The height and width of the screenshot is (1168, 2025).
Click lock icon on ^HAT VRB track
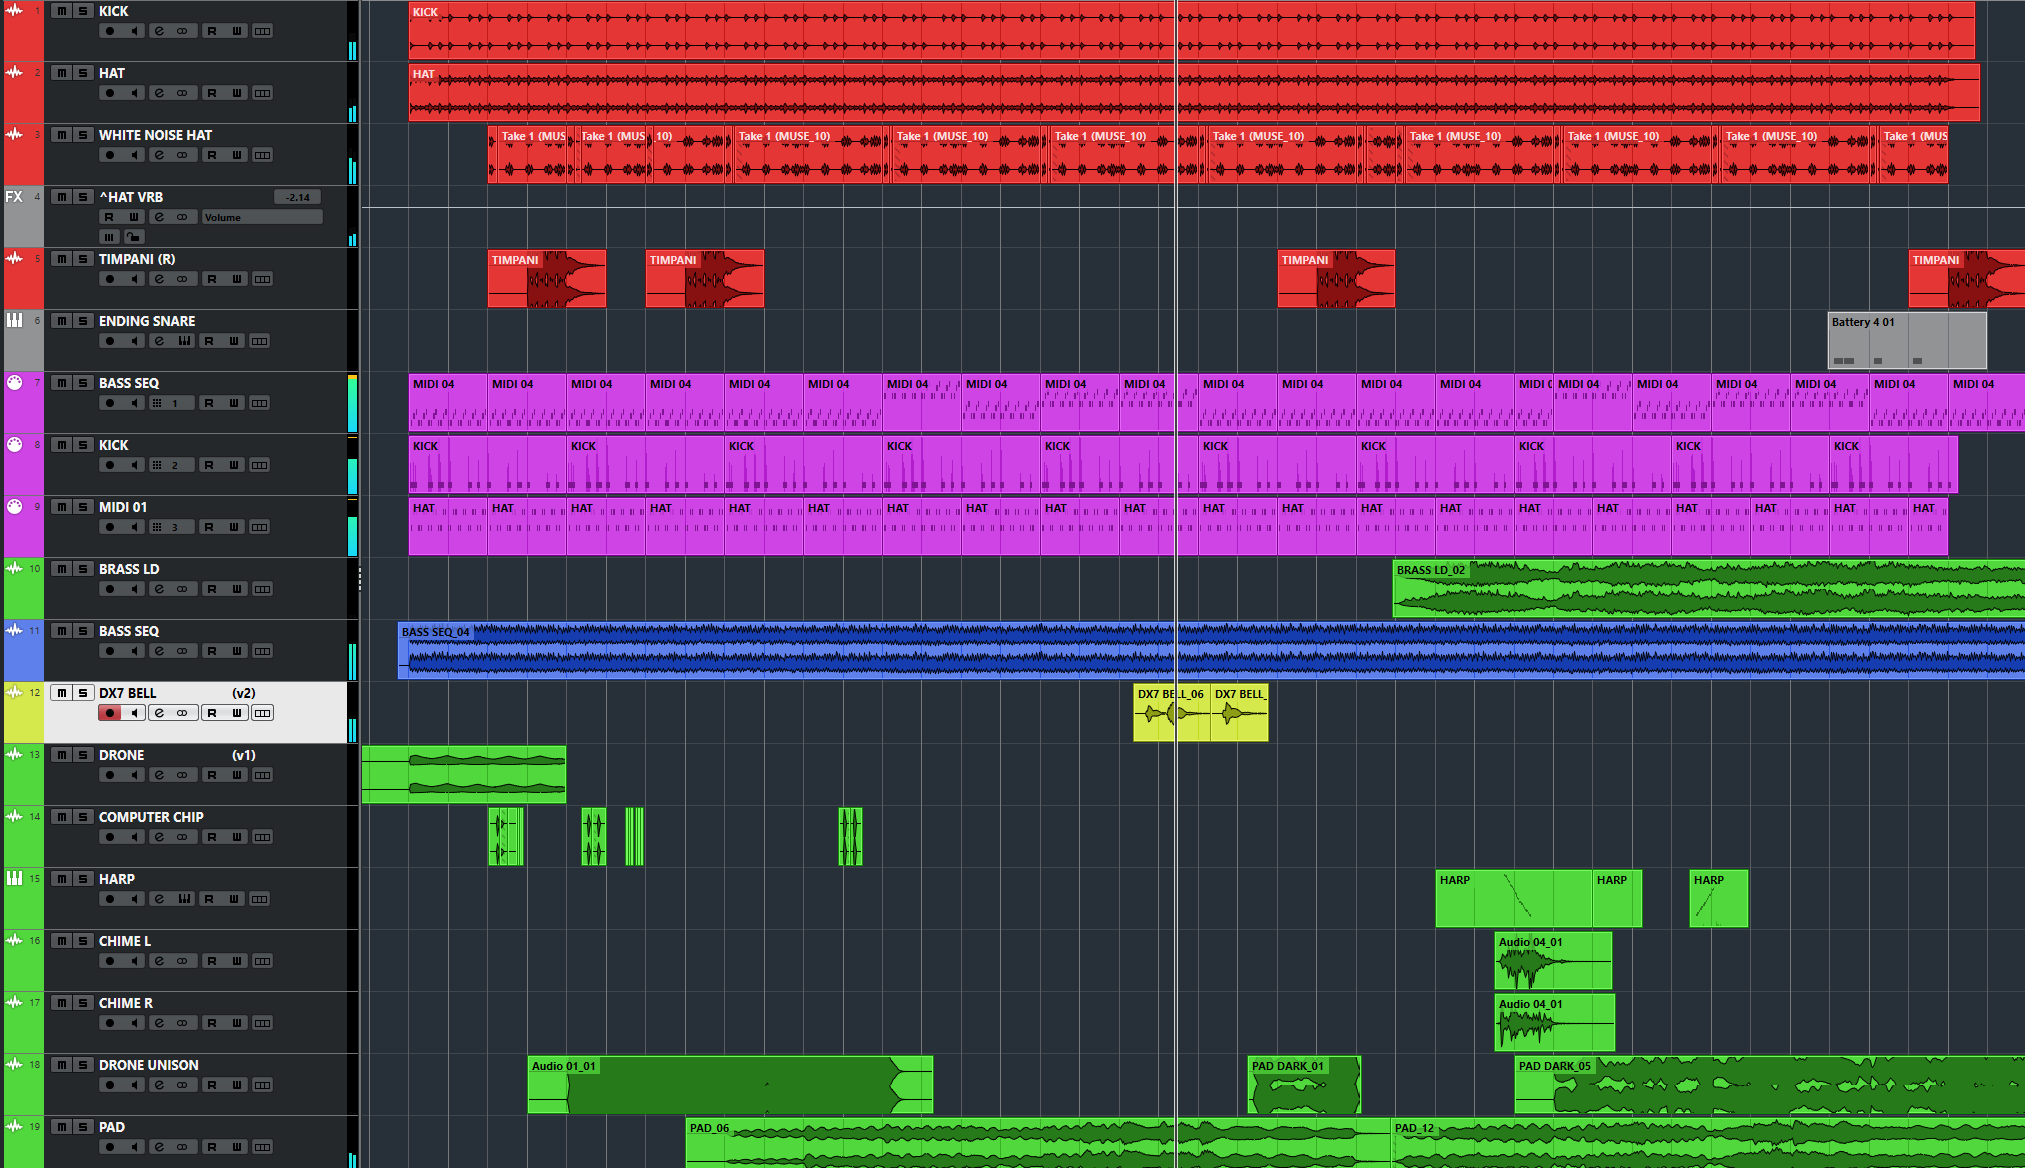pyautogui.click(x=133, y=237)
